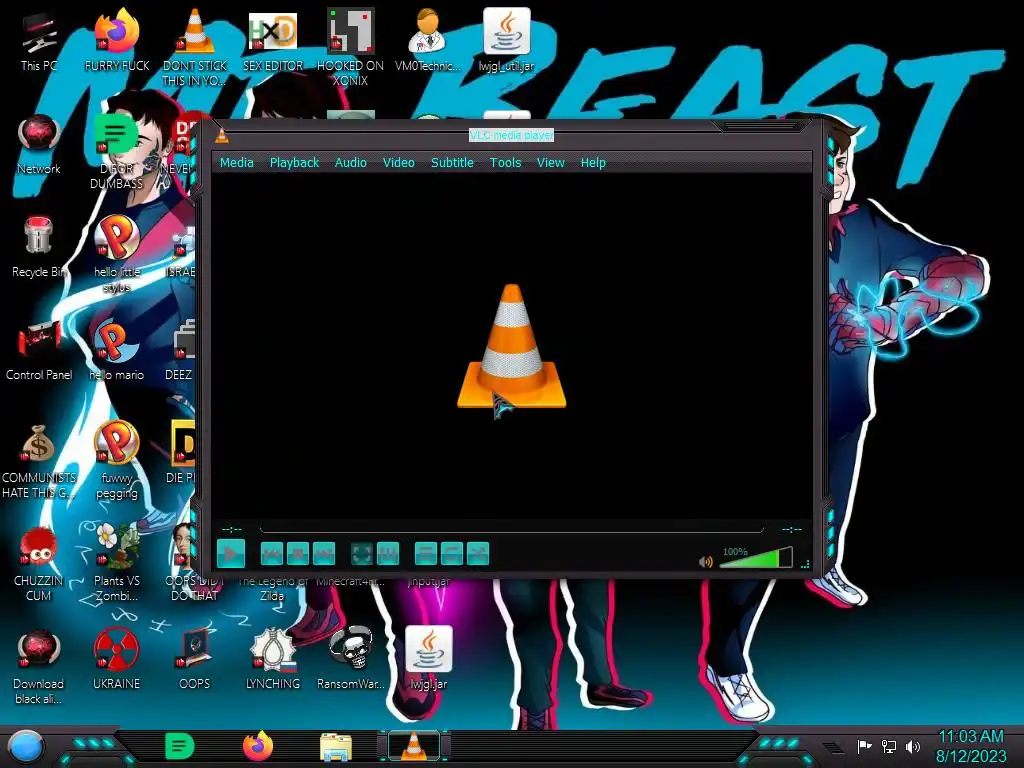Screen dimensions: 1024x768
Task: Open the Start orb on taskbar
Action: tap(25, 746)
